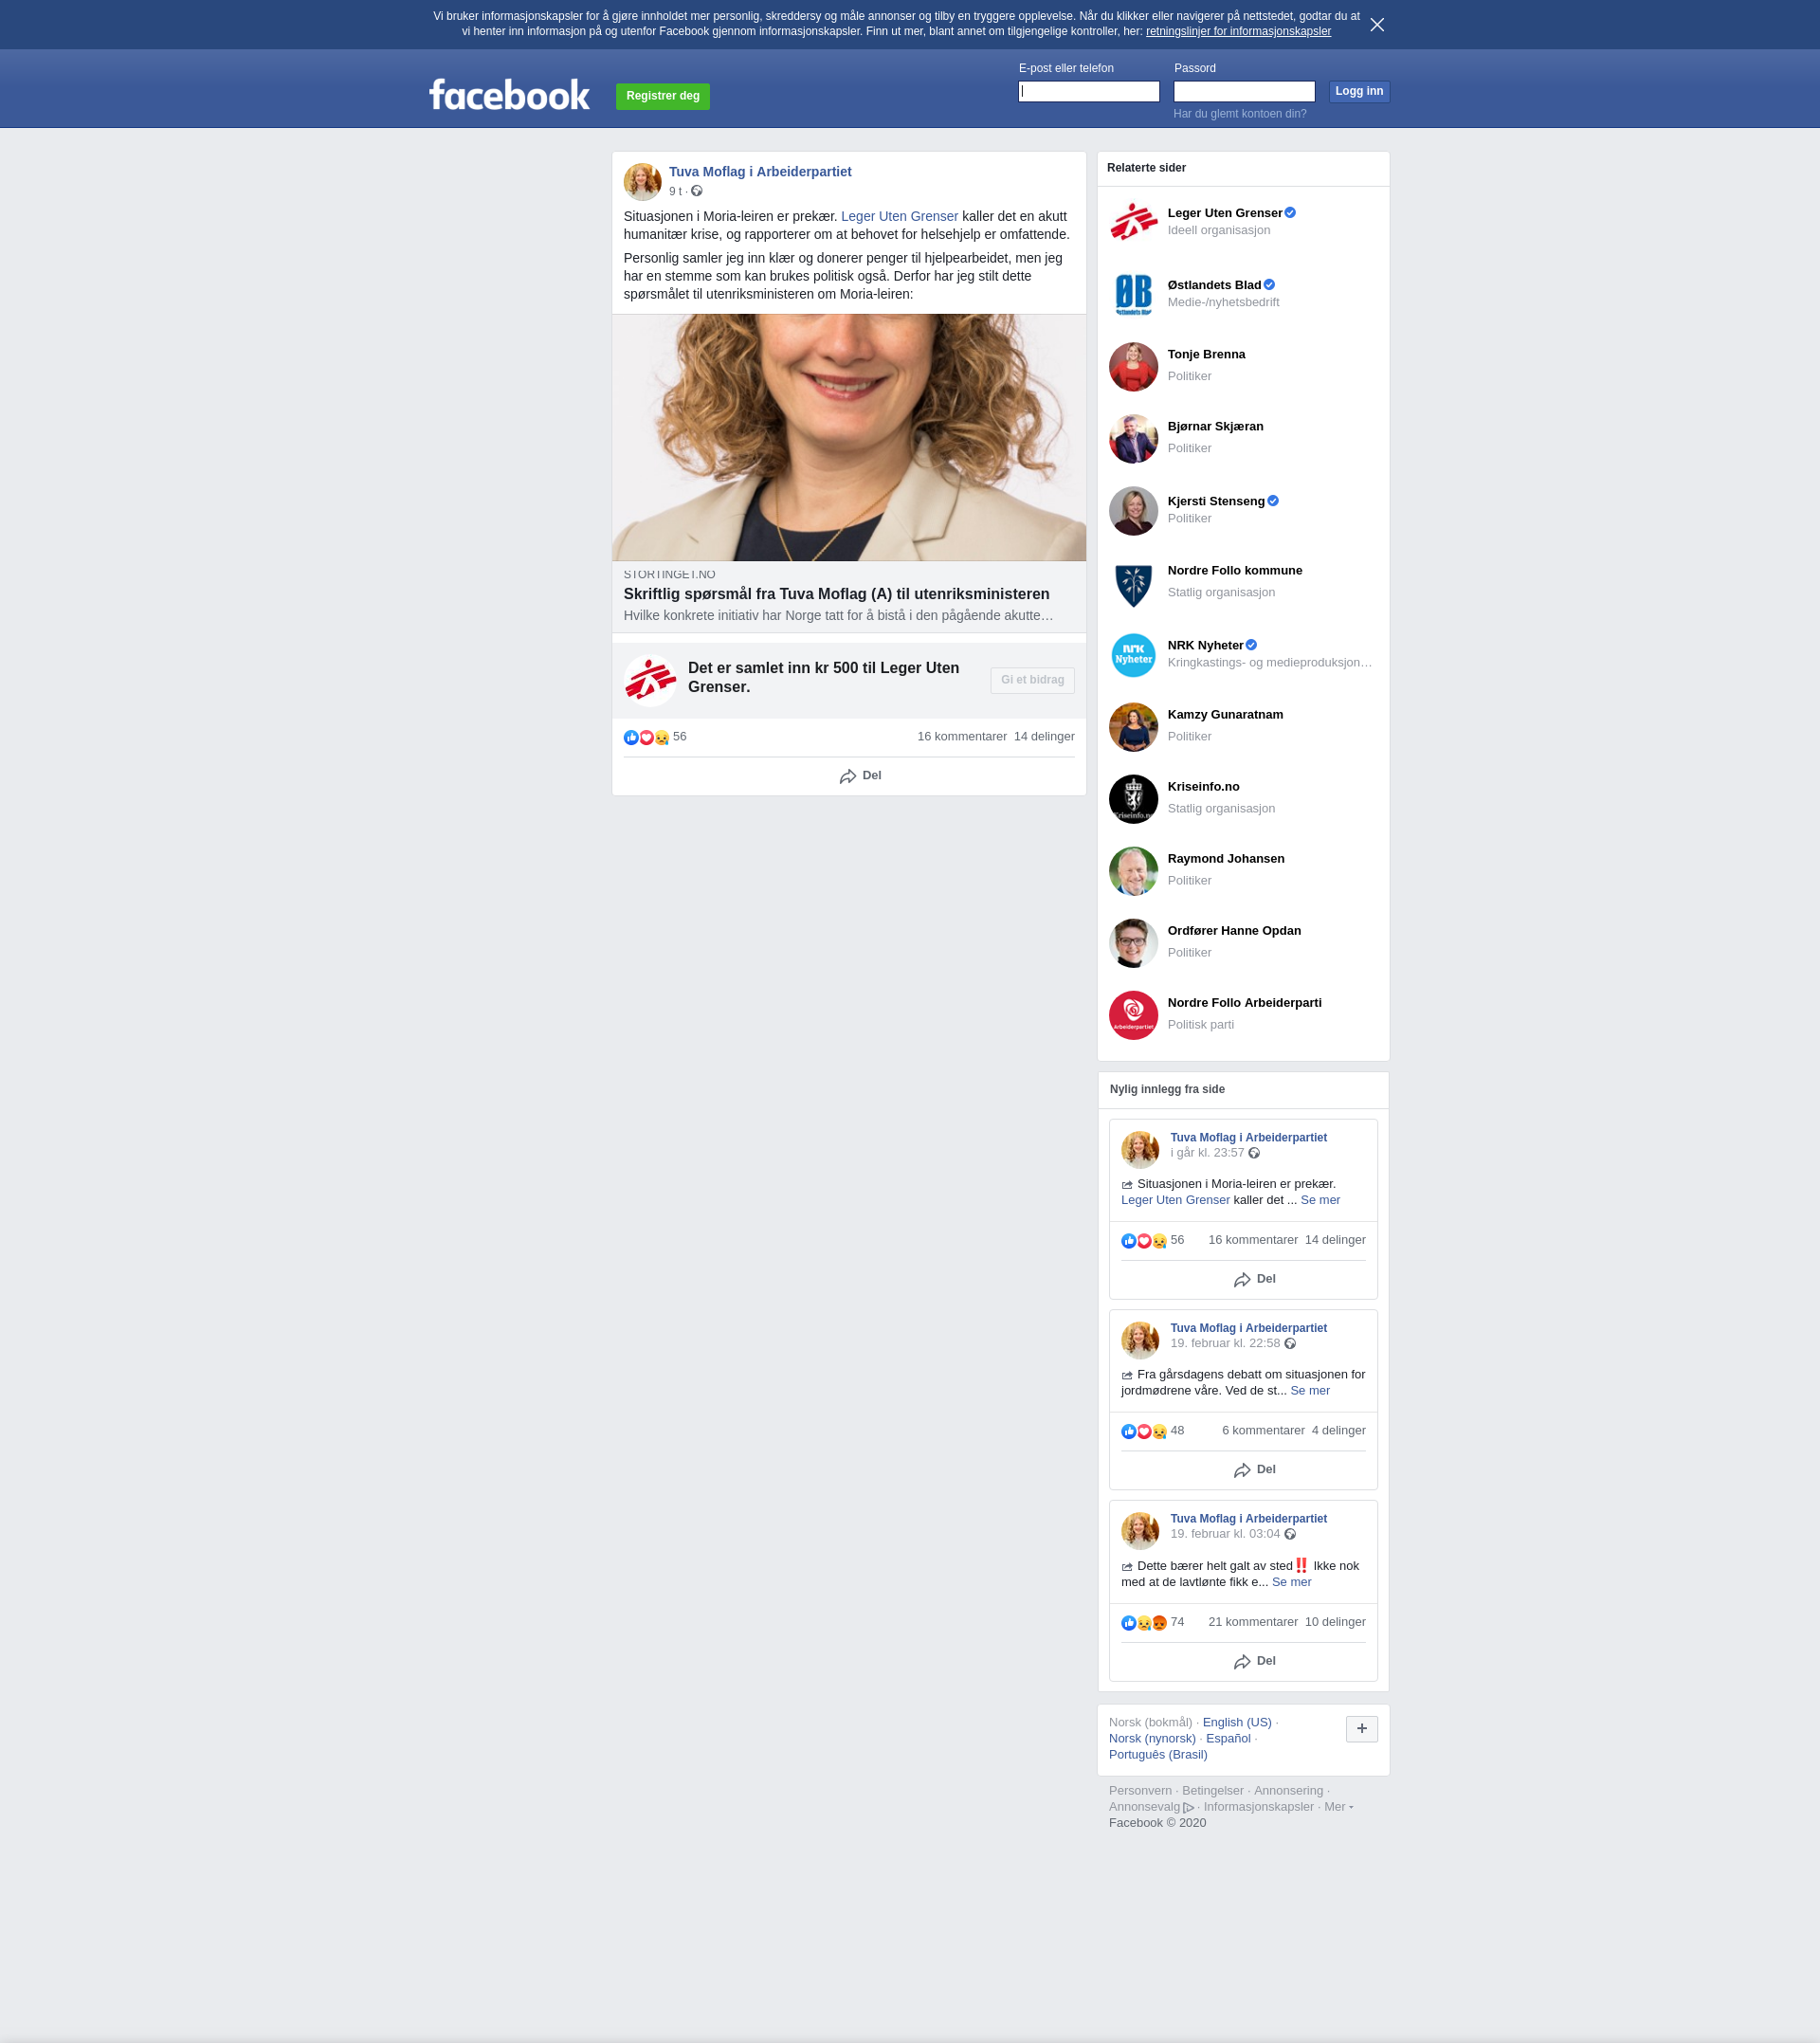The height and width of the screenshot is (2043, 1820).
Task: Click the Kriseinfo.no logo icon
Action: tap(1133, 799)
